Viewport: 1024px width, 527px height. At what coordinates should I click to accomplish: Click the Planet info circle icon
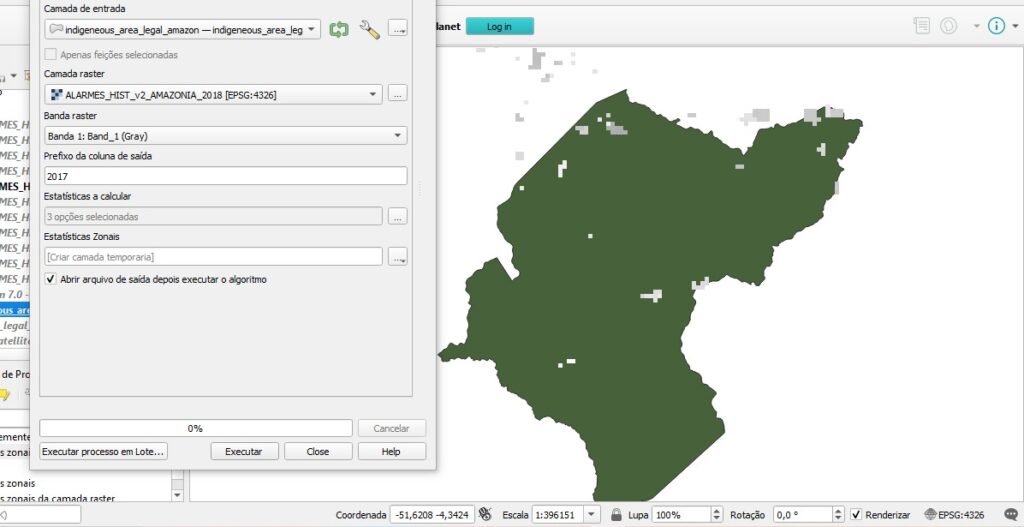[996, 26]
